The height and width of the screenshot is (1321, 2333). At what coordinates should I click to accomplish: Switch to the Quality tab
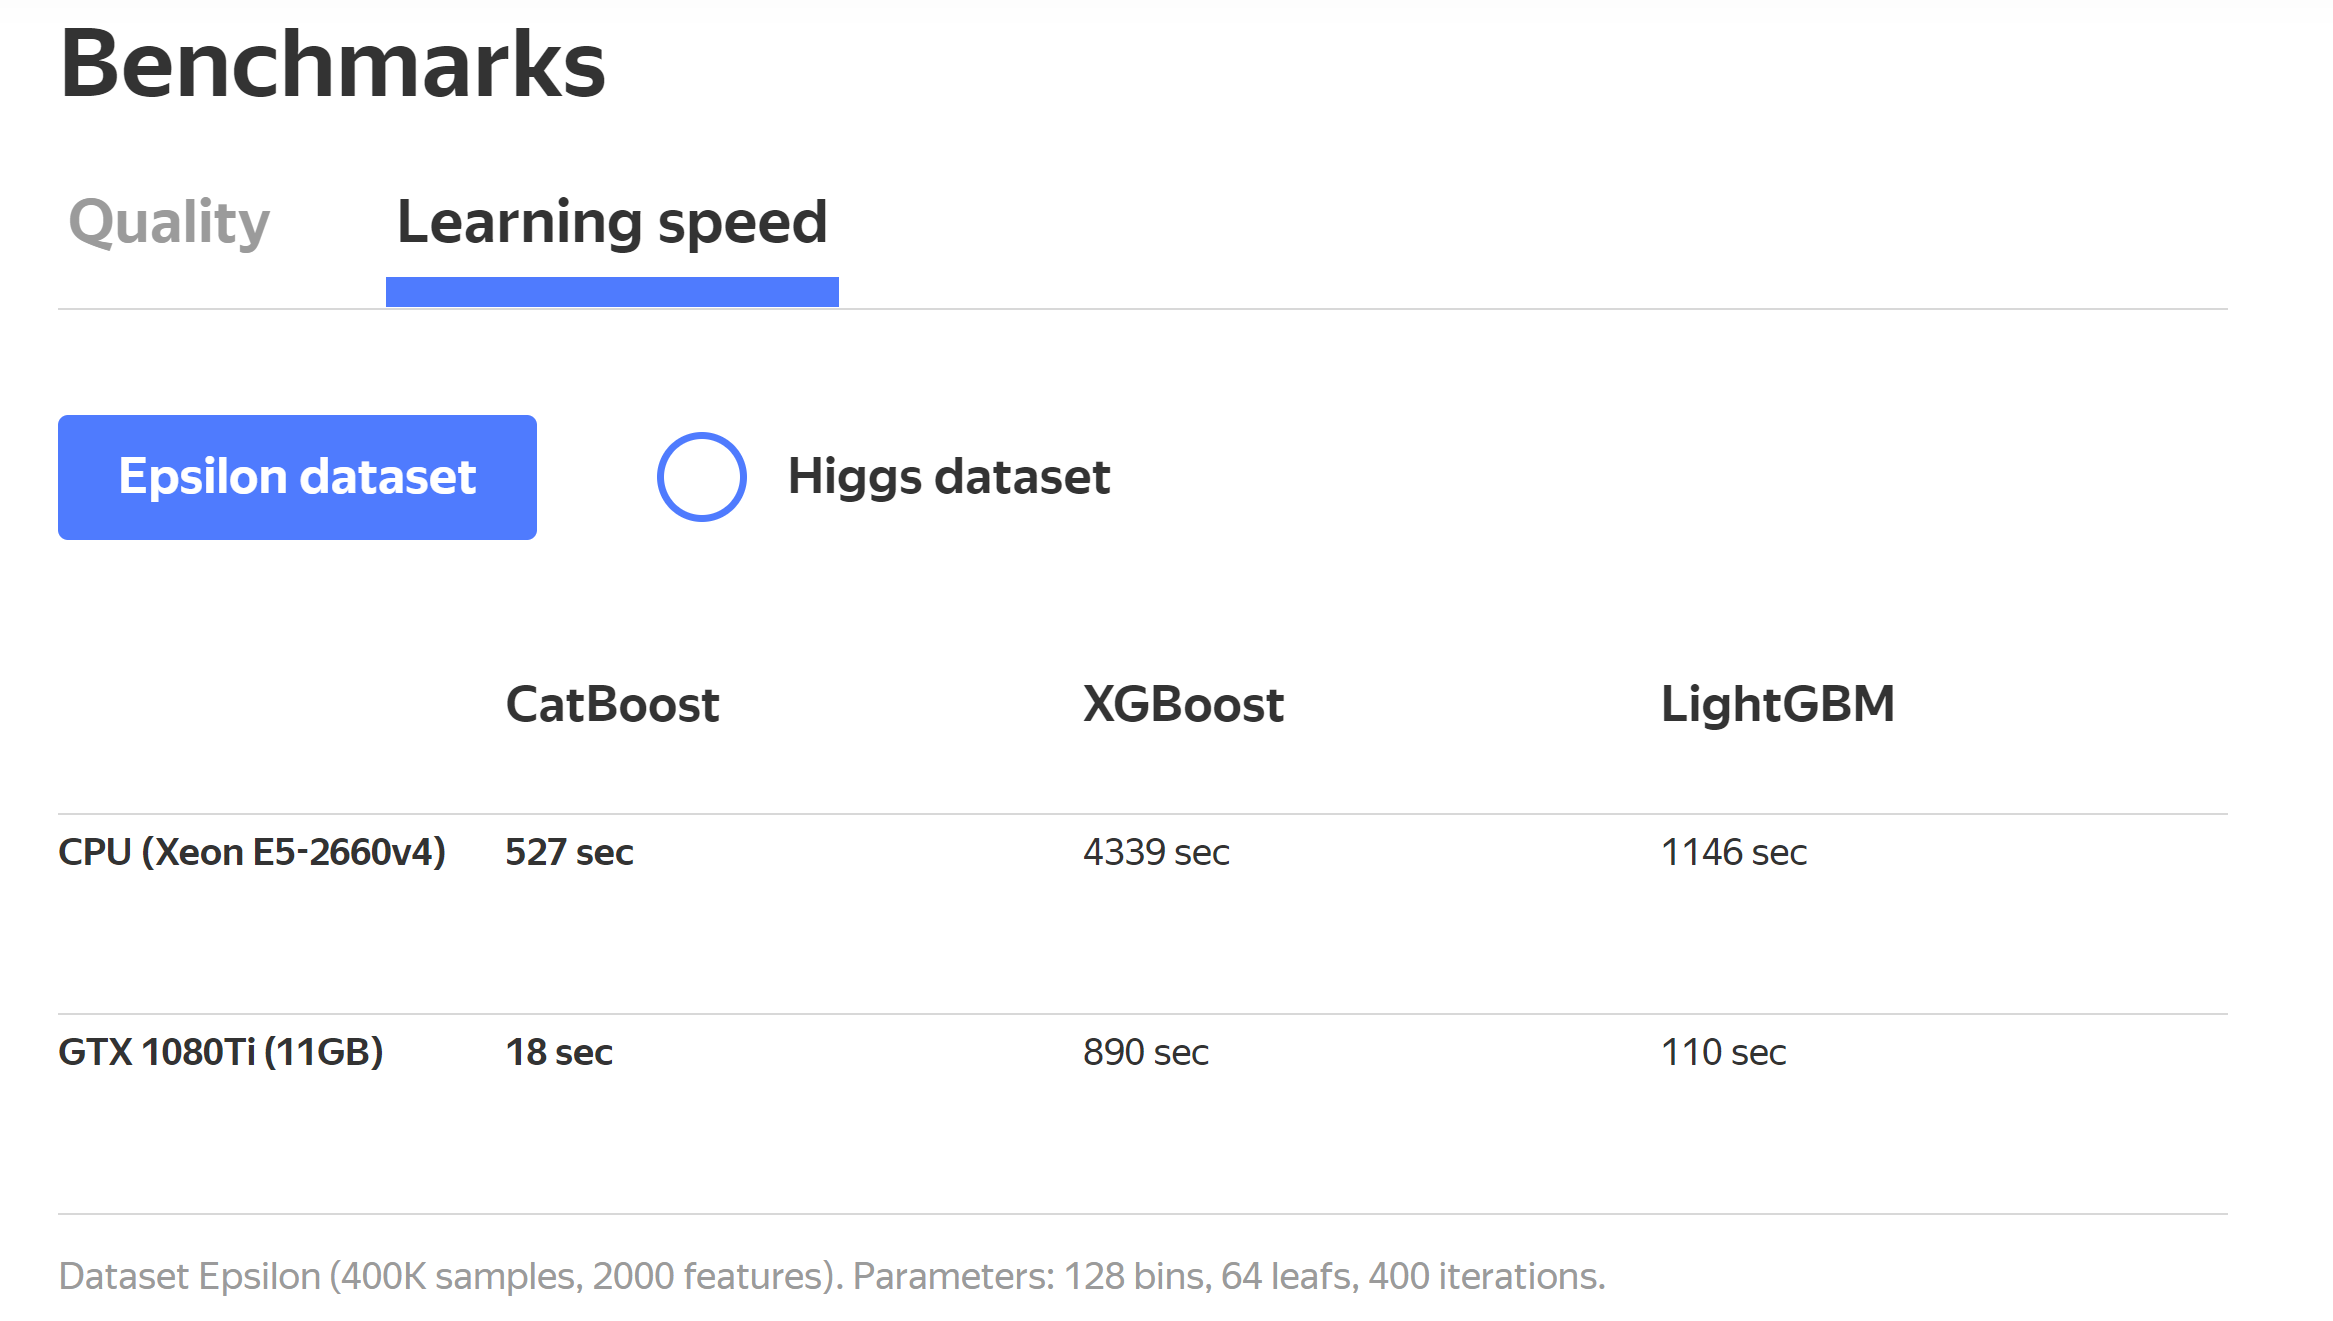click(169, 222)
